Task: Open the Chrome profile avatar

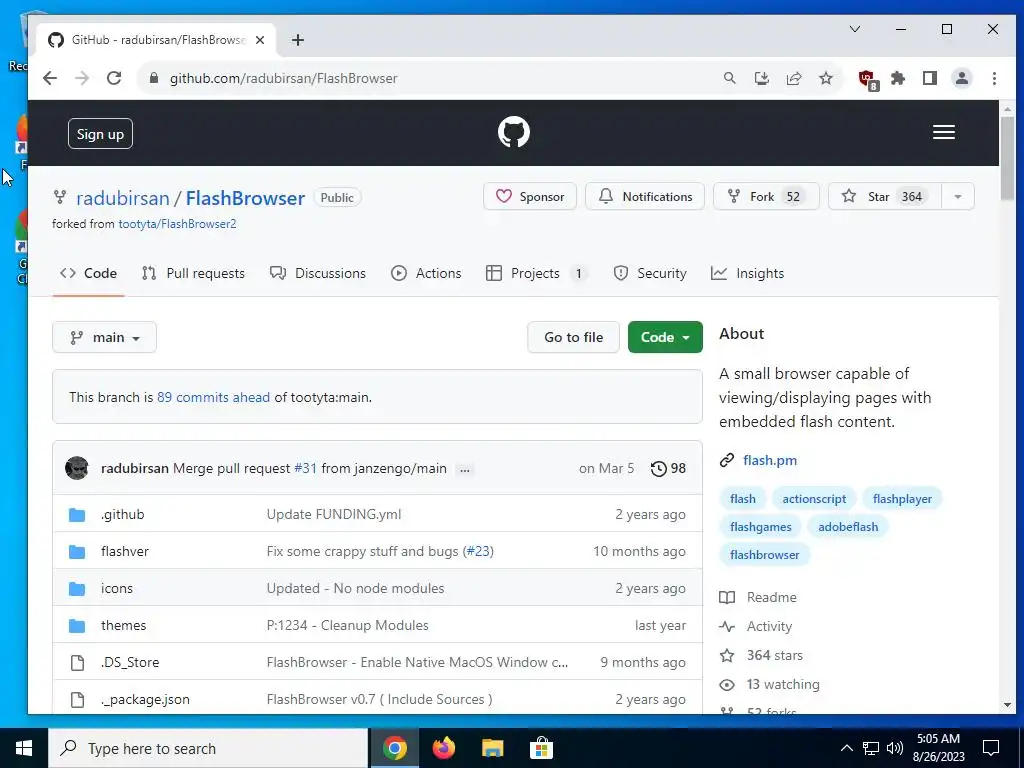Action: pyautogui.click(x=961, y=78)
